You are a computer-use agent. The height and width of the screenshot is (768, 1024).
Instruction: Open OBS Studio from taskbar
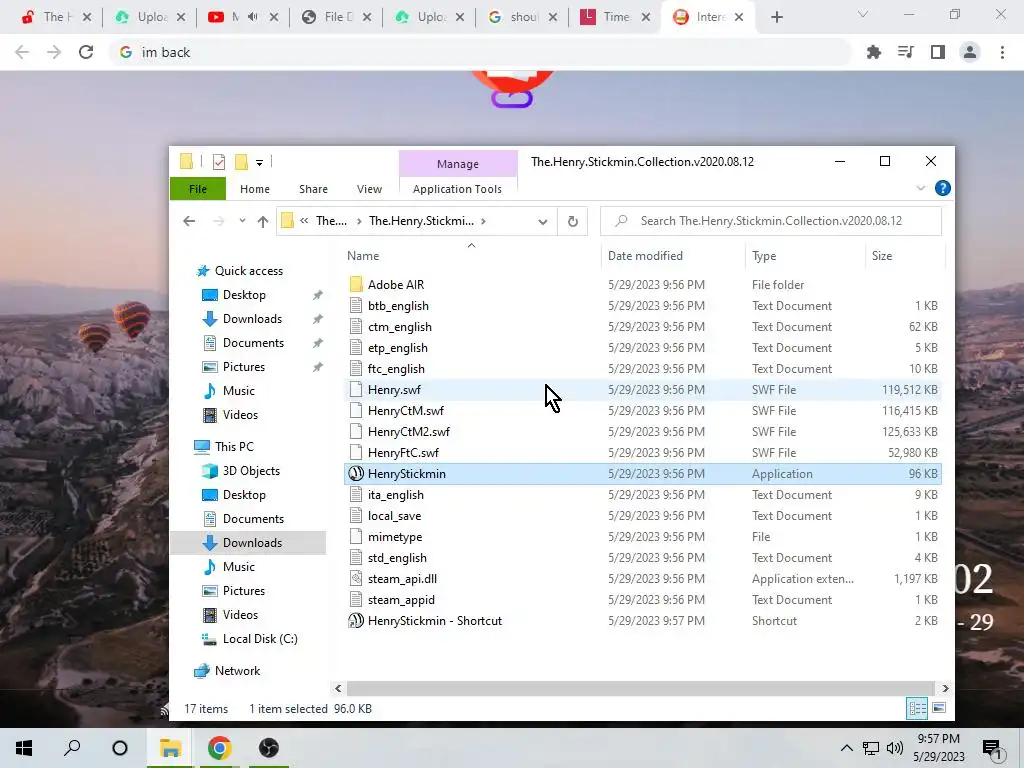point(268,748)
